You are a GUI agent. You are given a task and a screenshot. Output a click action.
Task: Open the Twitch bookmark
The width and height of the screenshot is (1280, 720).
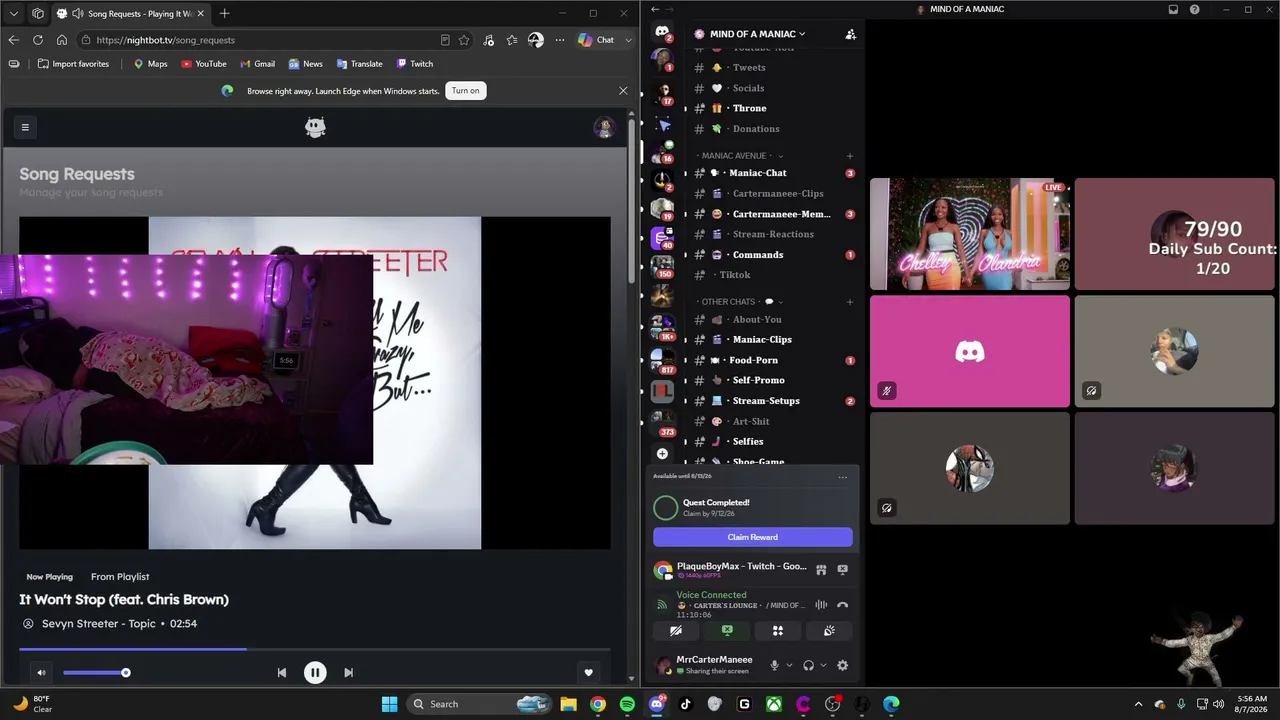414,64
